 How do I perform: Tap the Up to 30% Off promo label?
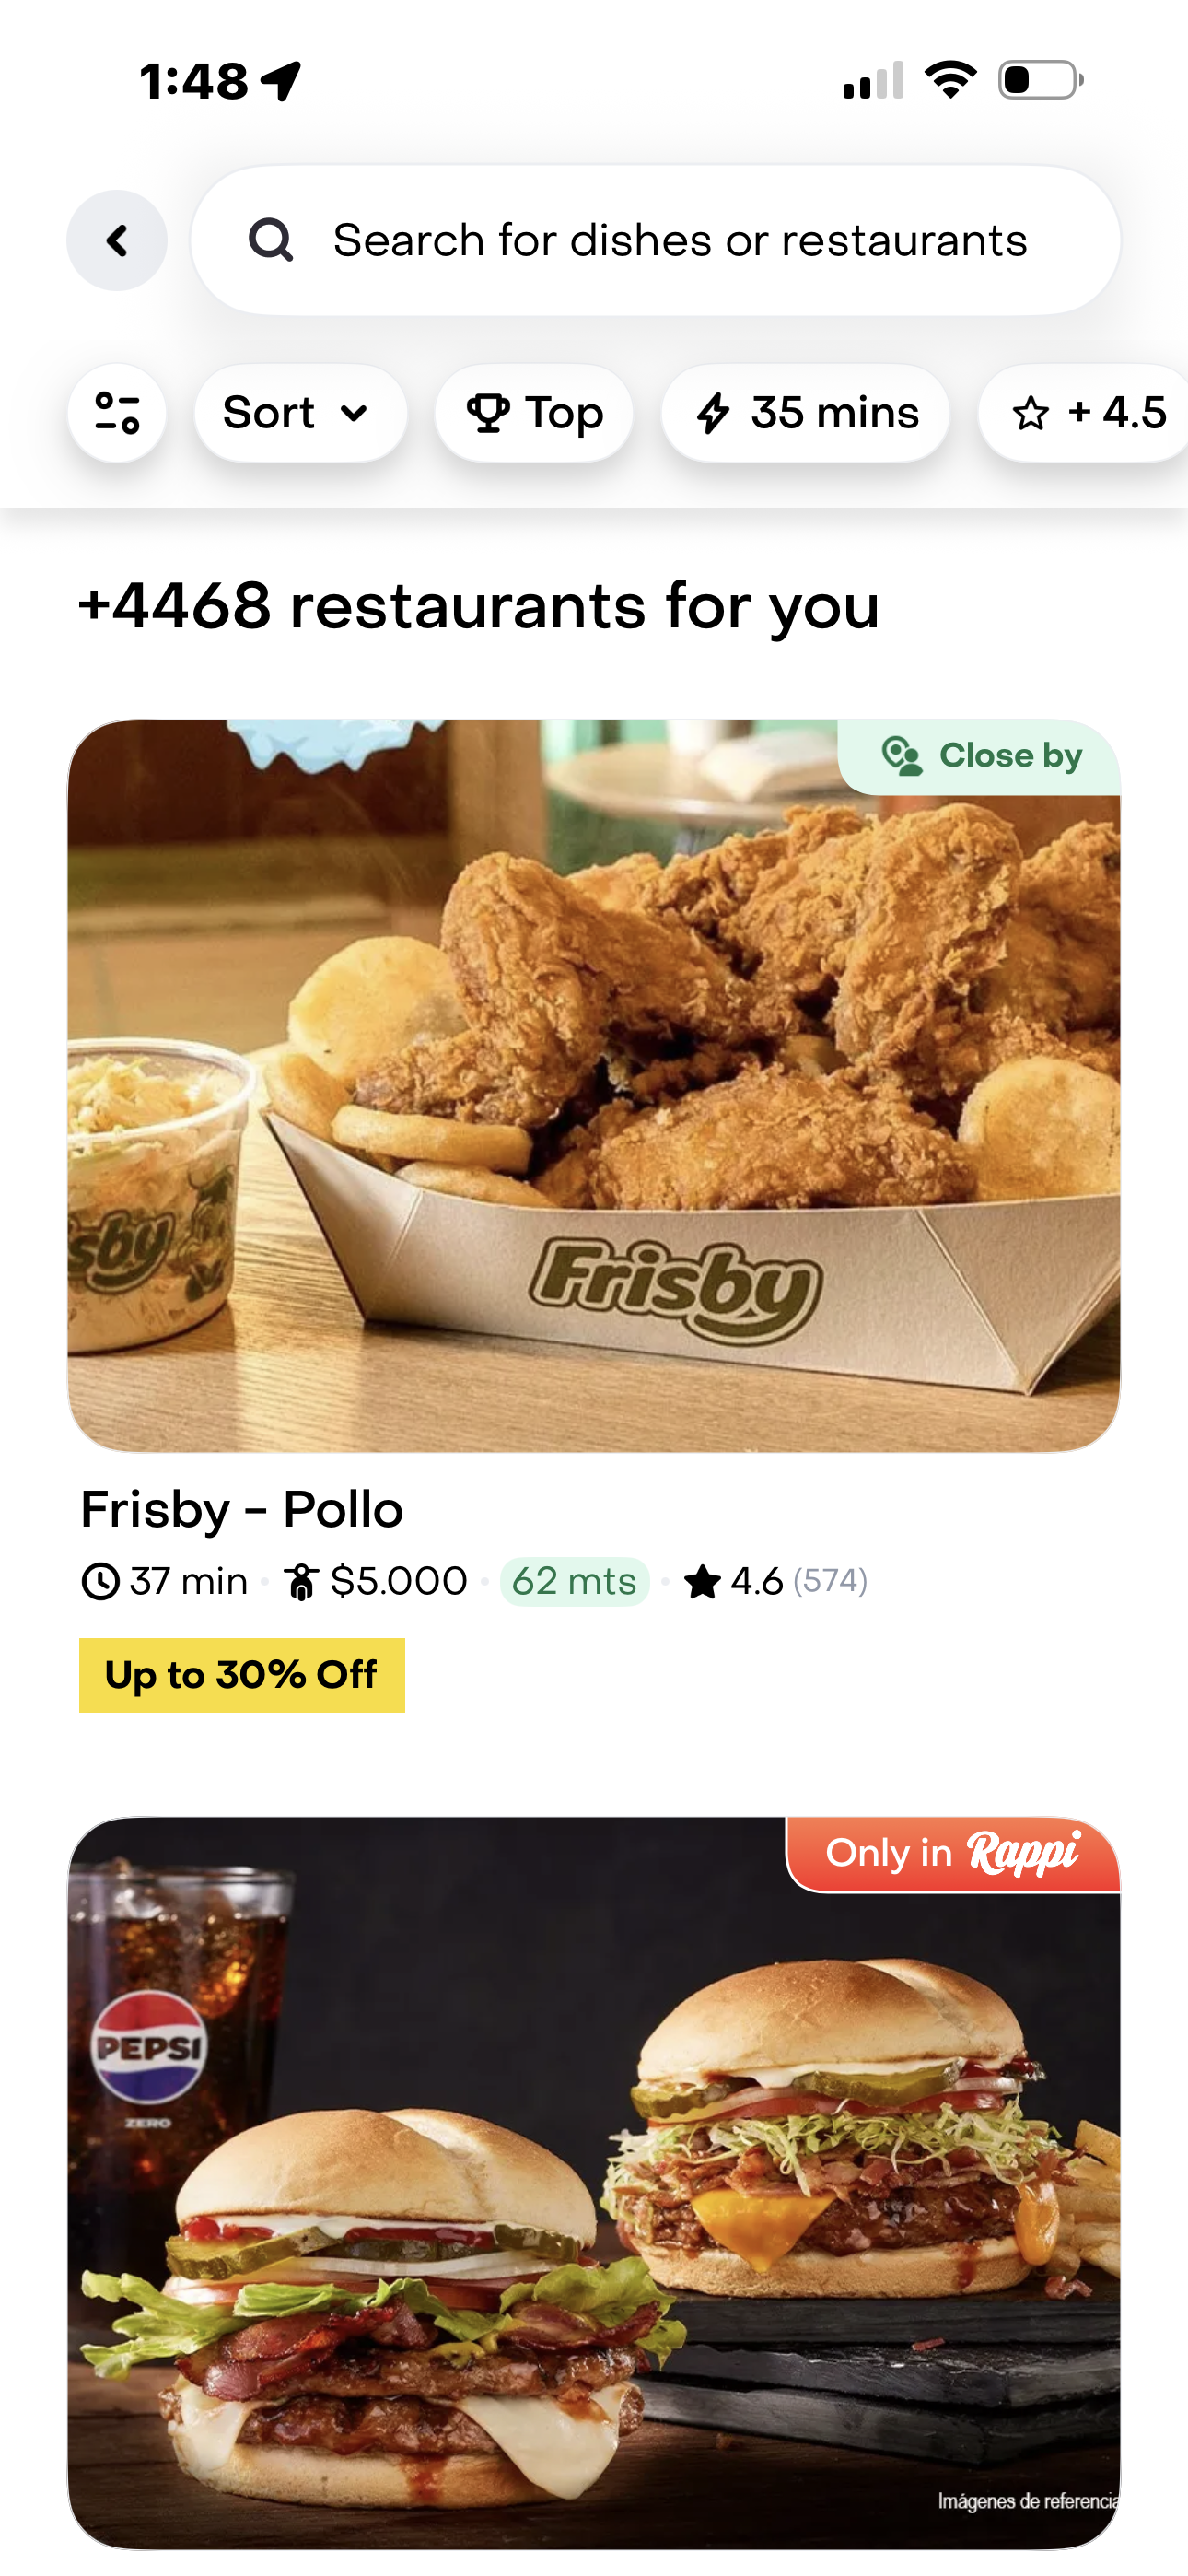point(242,1675)
